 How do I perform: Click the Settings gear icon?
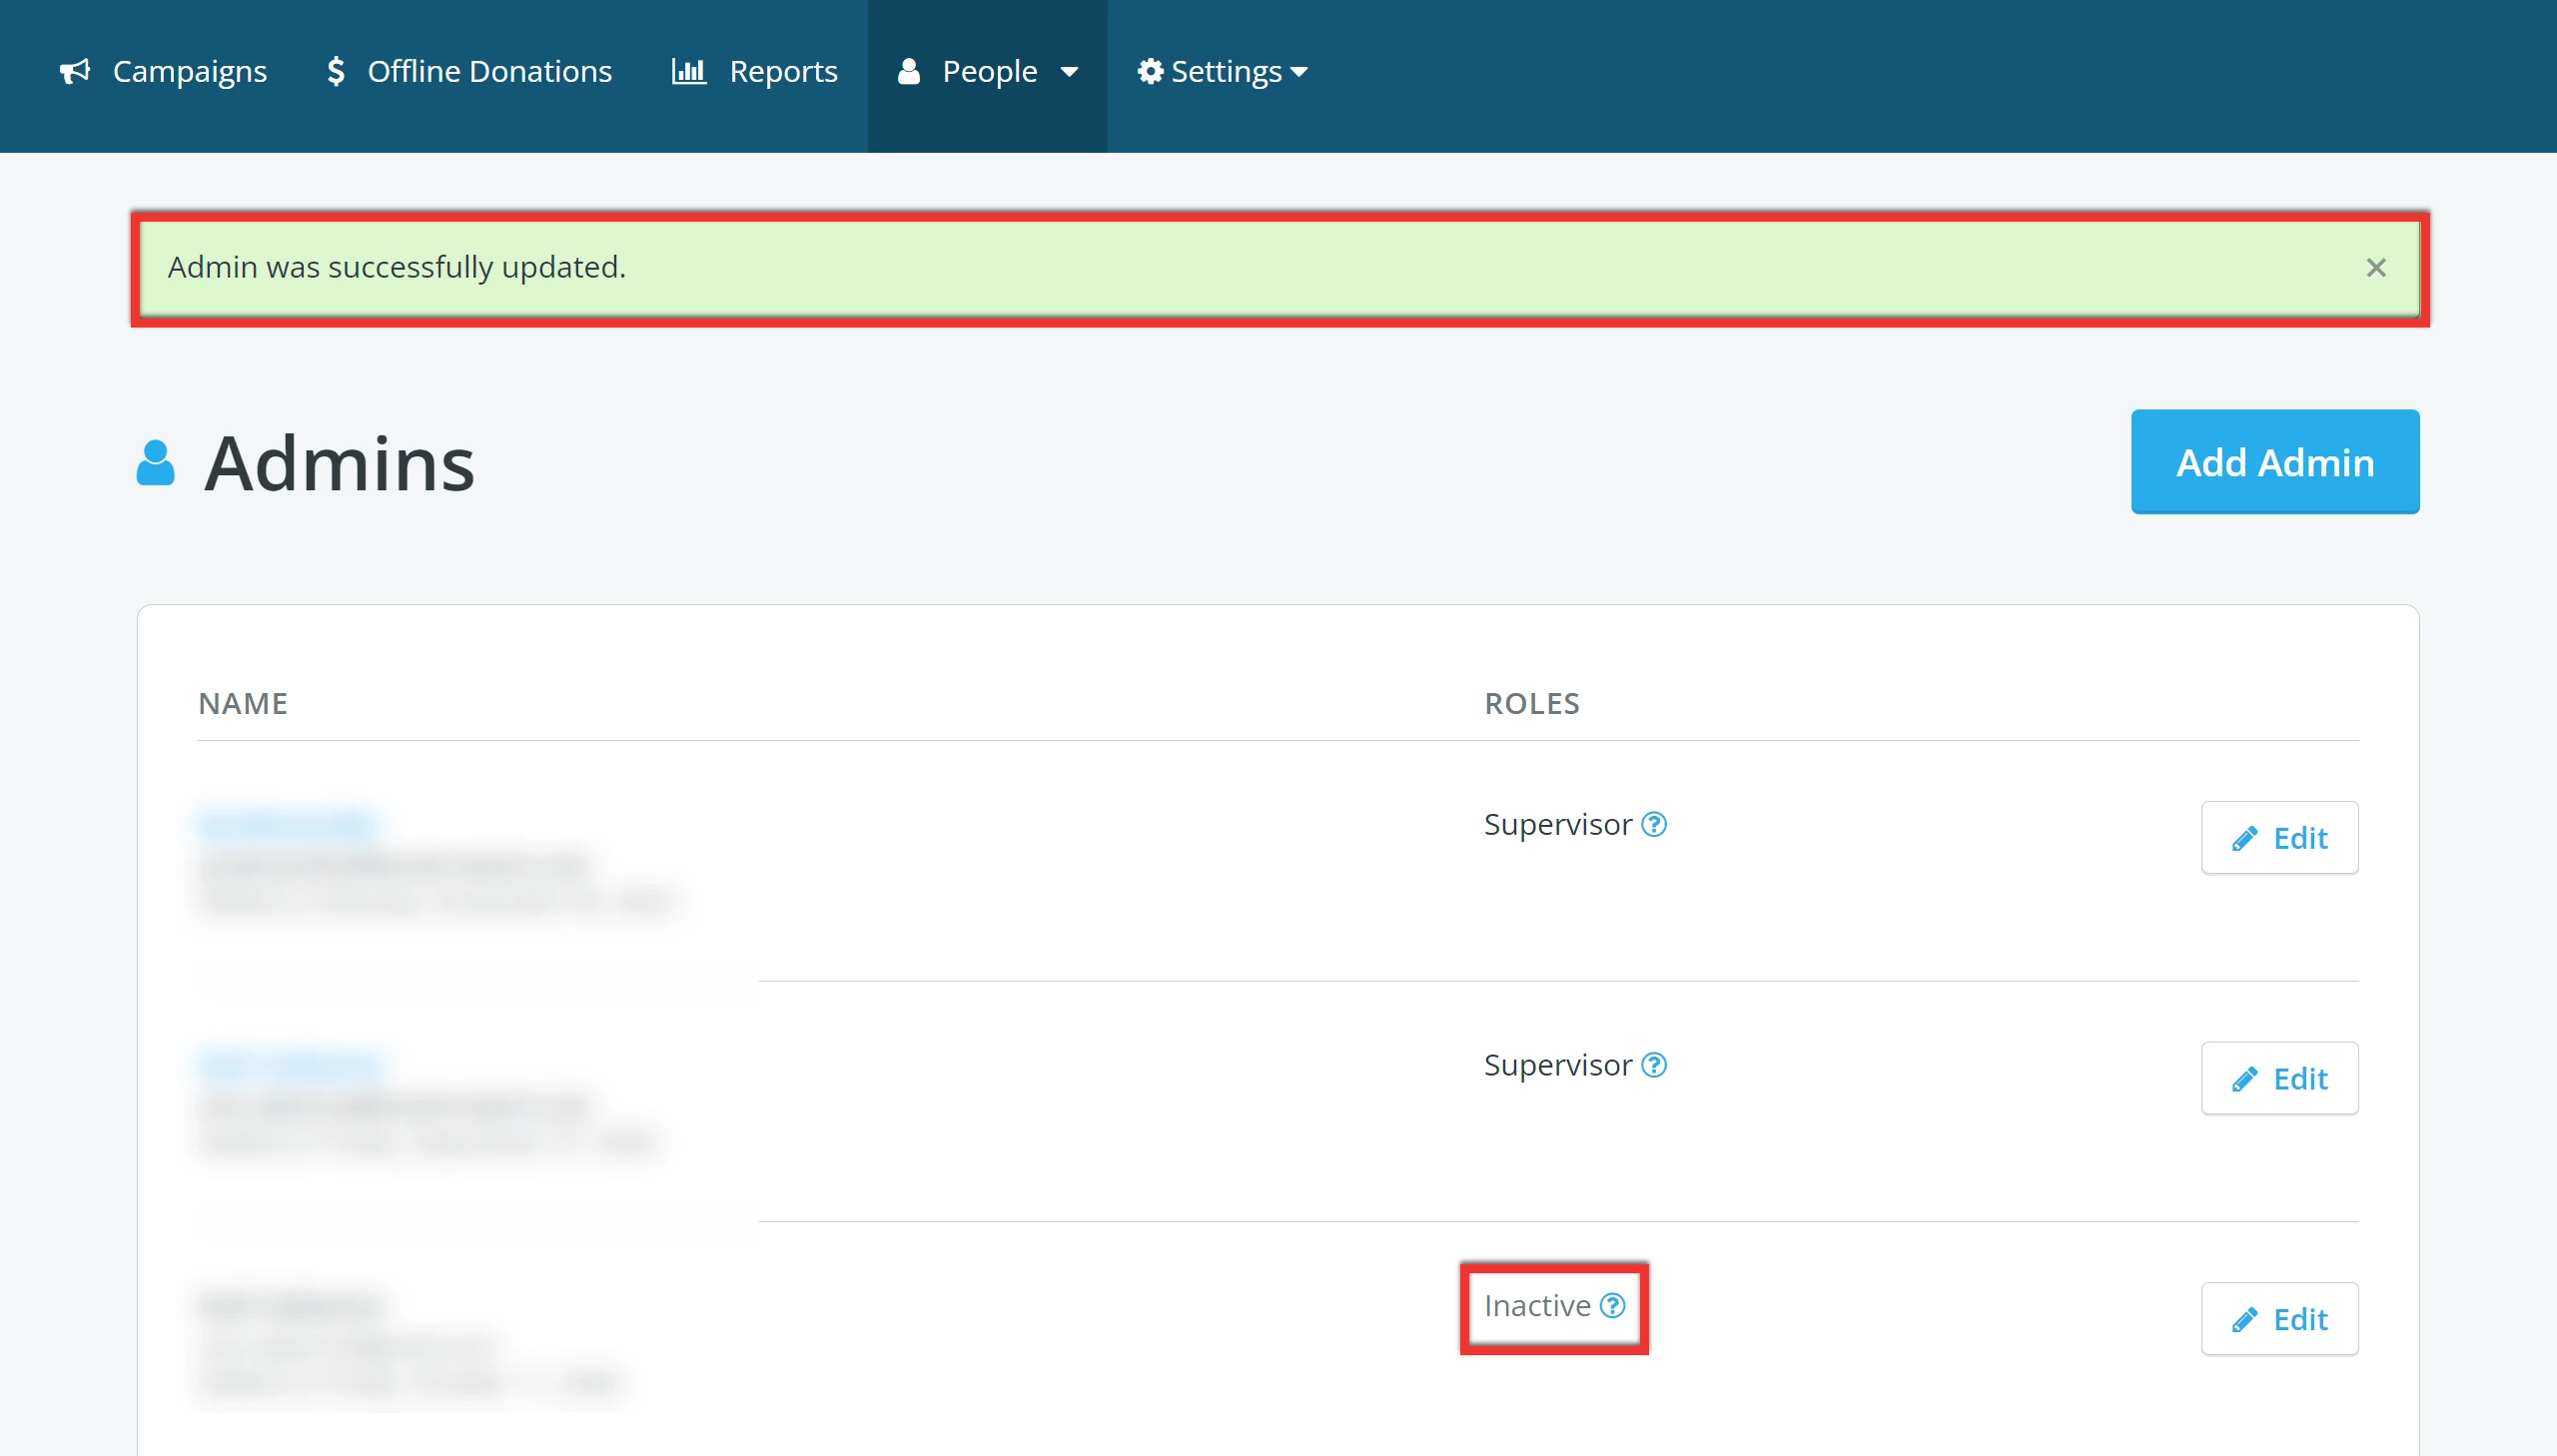pos(1150,71)
